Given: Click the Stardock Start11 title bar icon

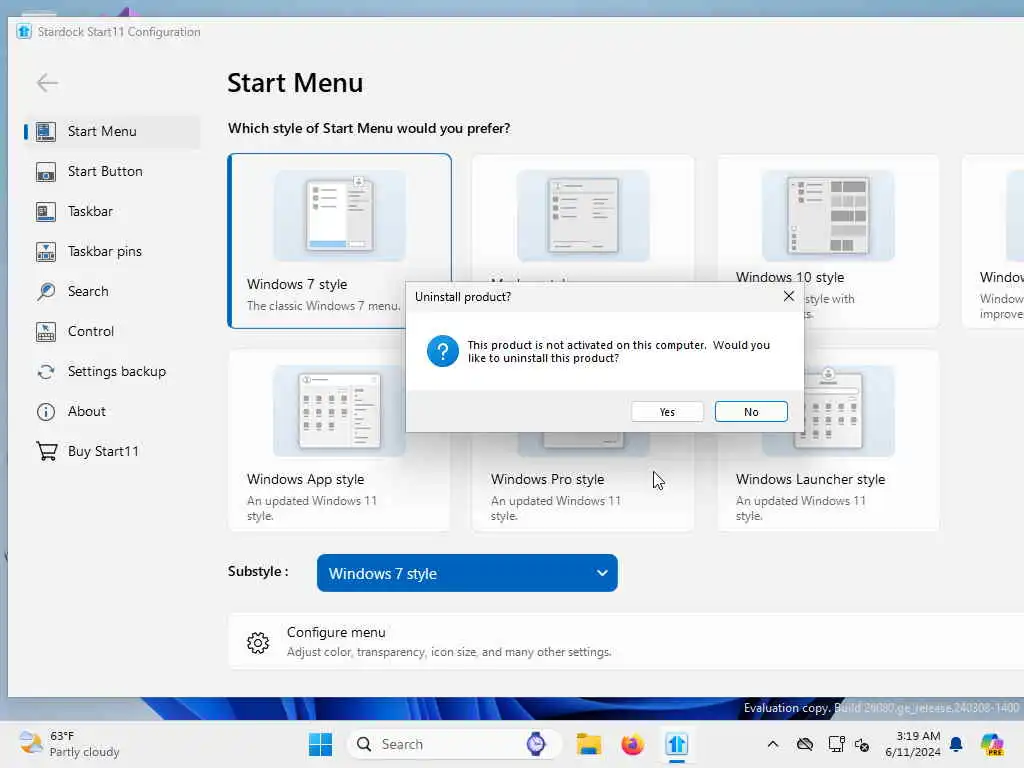Looking at the screenshot, I should pyautogui.click(x=24, y=31).
